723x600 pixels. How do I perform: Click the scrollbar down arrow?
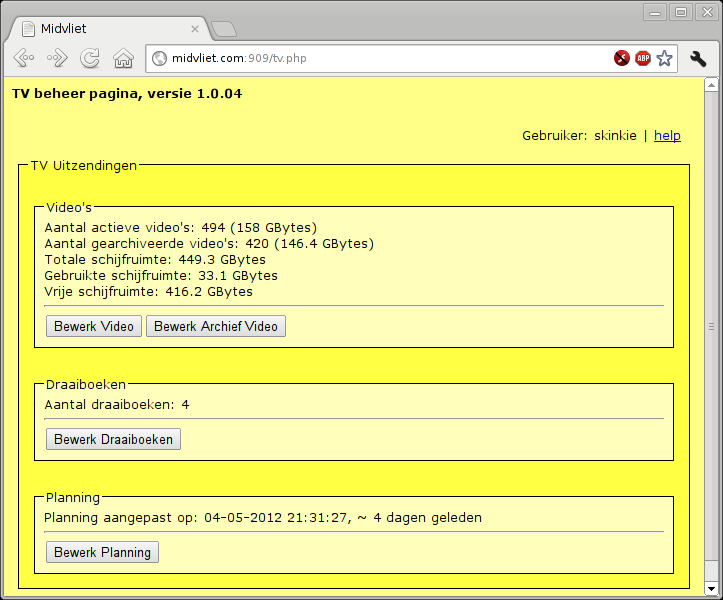712,587
